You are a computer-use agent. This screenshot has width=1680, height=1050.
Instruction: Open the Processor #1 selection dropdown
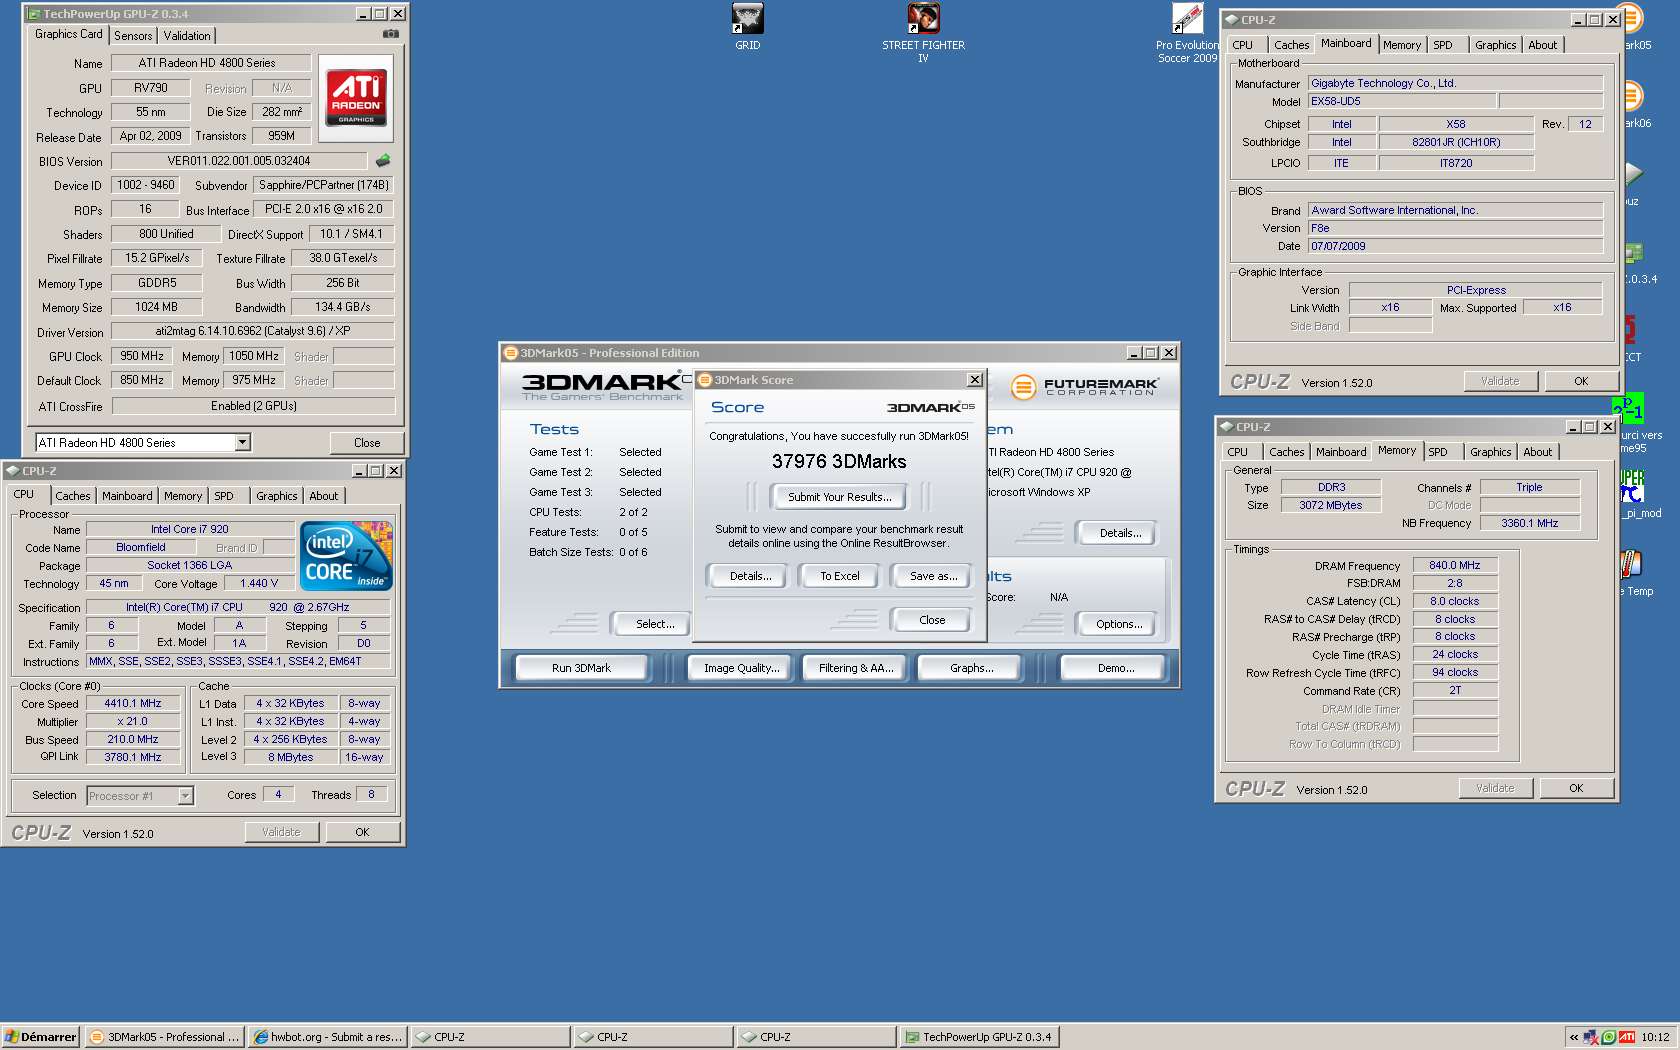185,796
